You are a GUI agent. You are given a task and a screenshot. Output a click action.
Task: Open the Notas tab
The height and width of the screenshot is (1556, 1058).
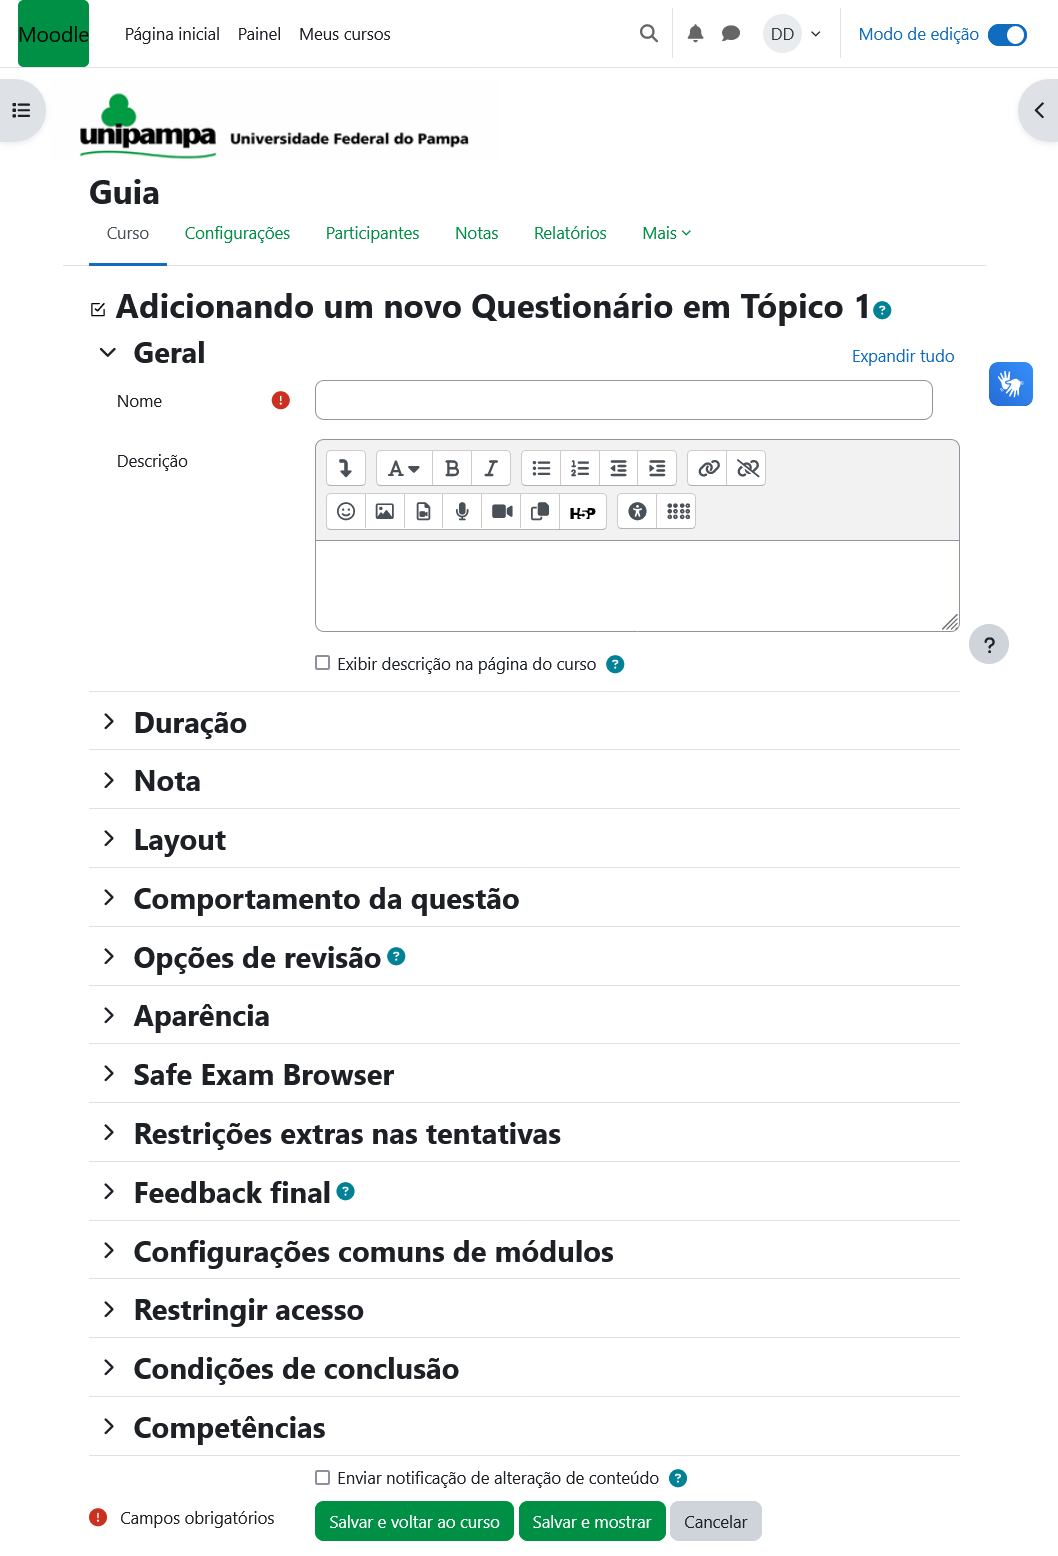coord(476,233)
